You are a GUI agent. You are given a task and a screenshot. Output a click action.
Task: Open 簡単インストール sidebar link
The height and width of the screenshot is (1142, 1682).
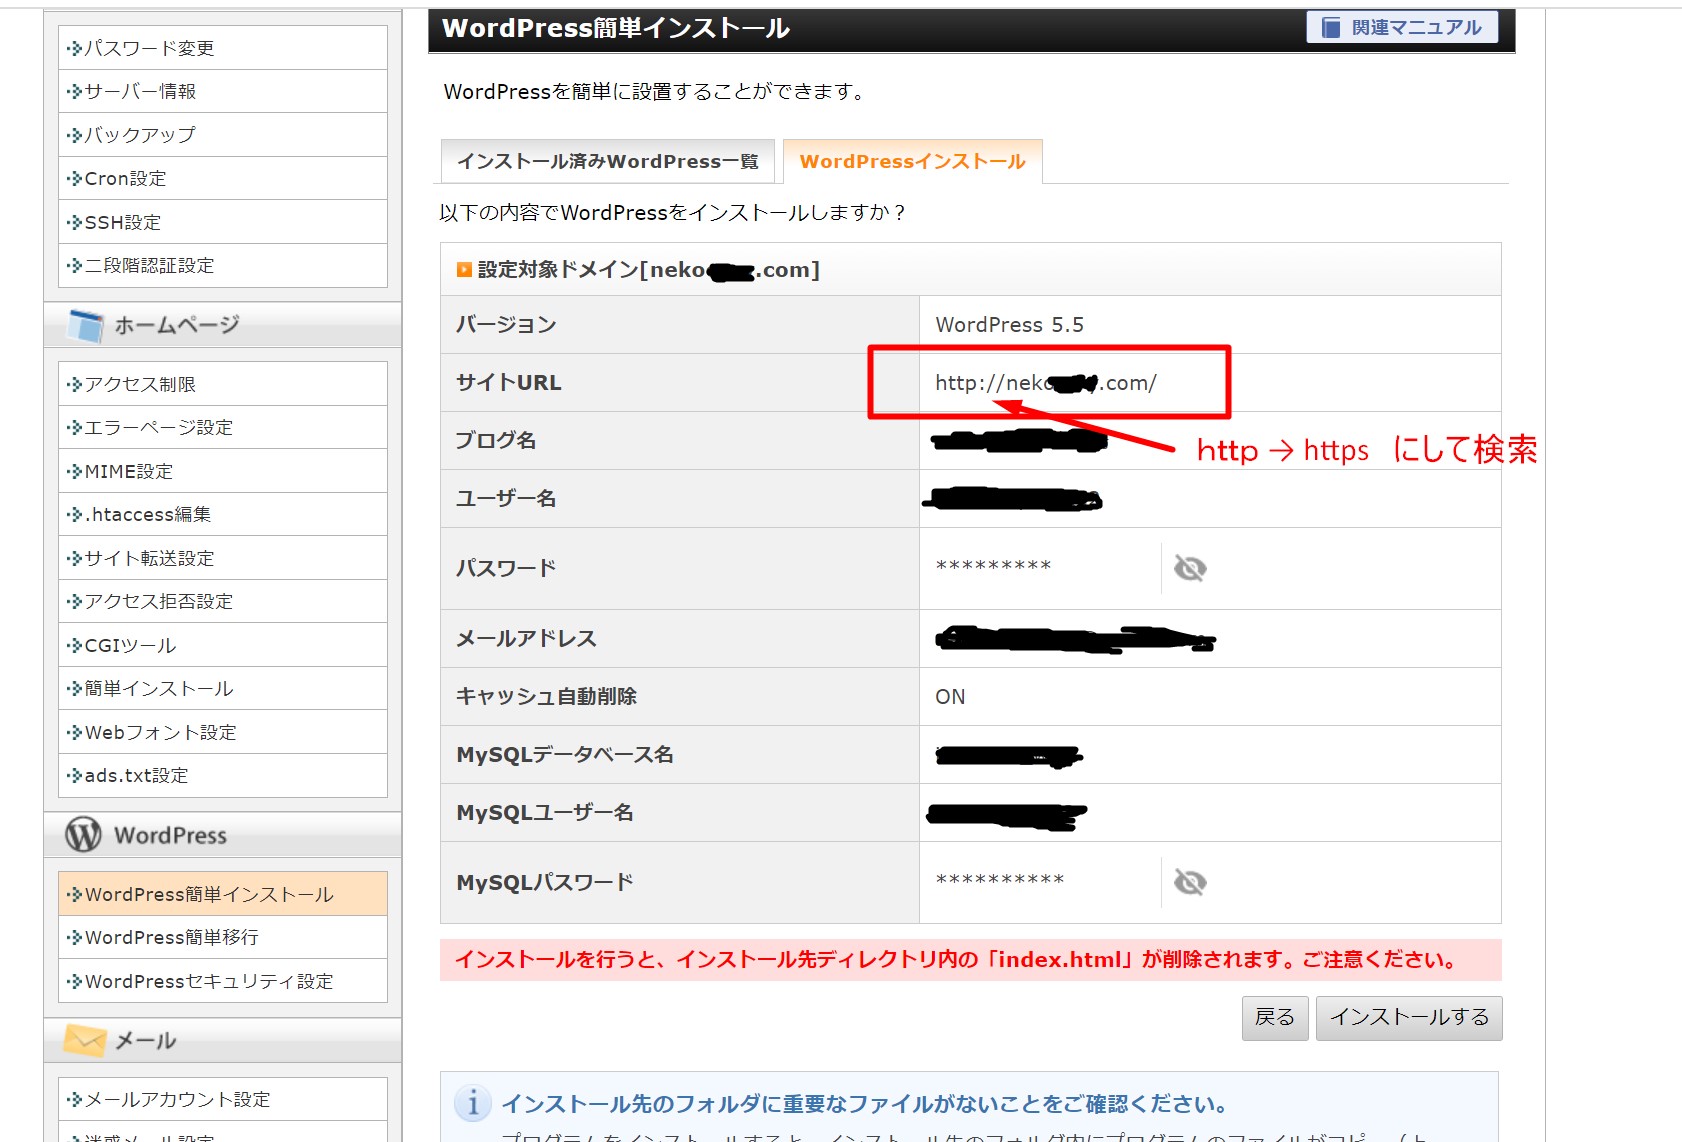coord(223,688)
